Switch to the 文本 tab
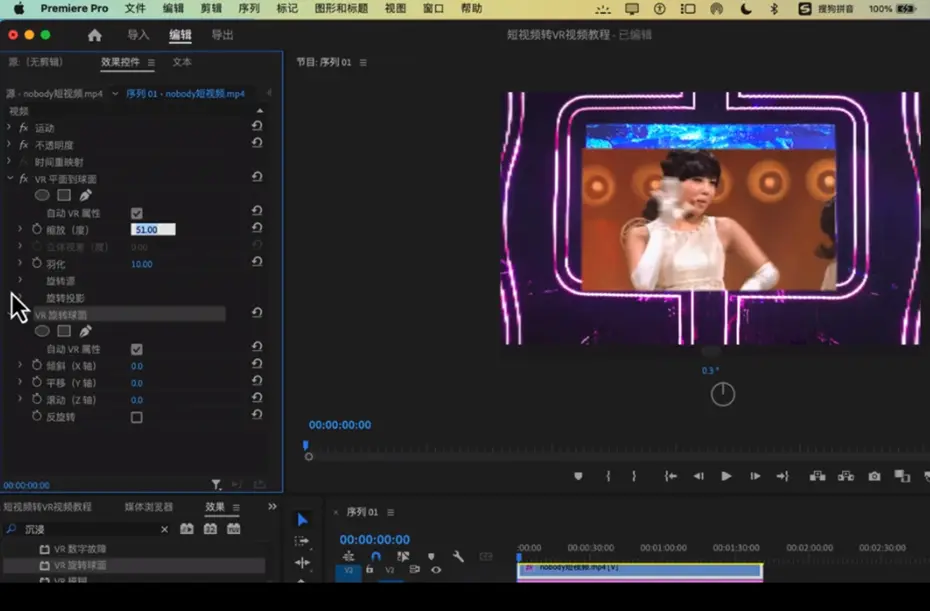 coord(181,62)
